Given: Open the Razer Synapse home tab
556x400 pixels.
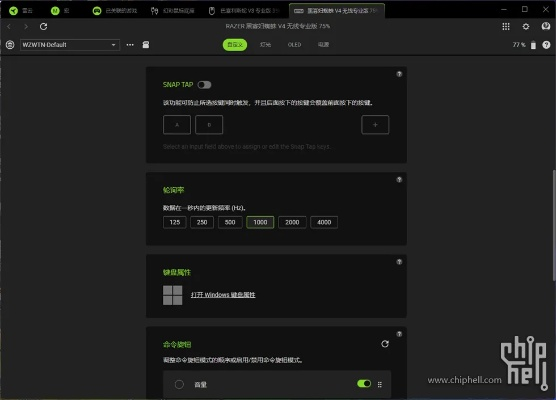Looking at the screenshot, I should 21,11.
